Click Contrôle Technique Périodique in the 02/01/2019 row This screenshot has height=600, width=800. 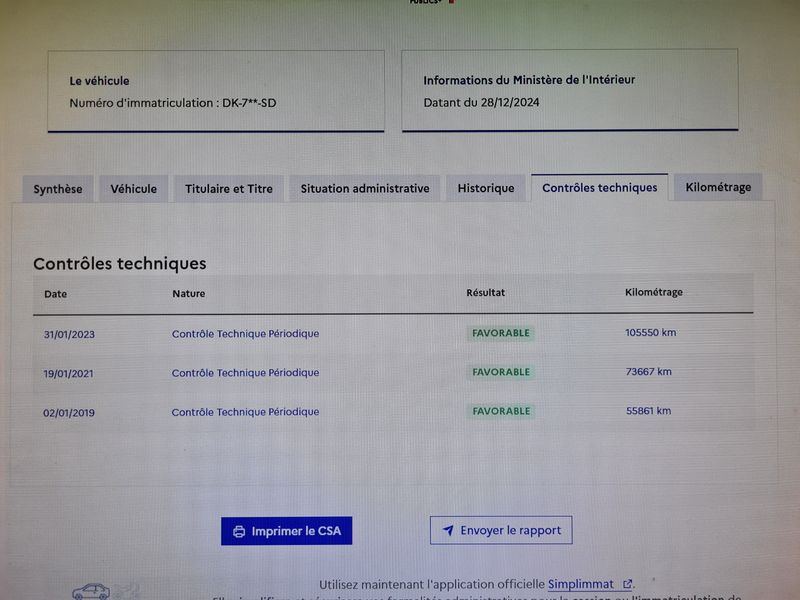[245, 412]
